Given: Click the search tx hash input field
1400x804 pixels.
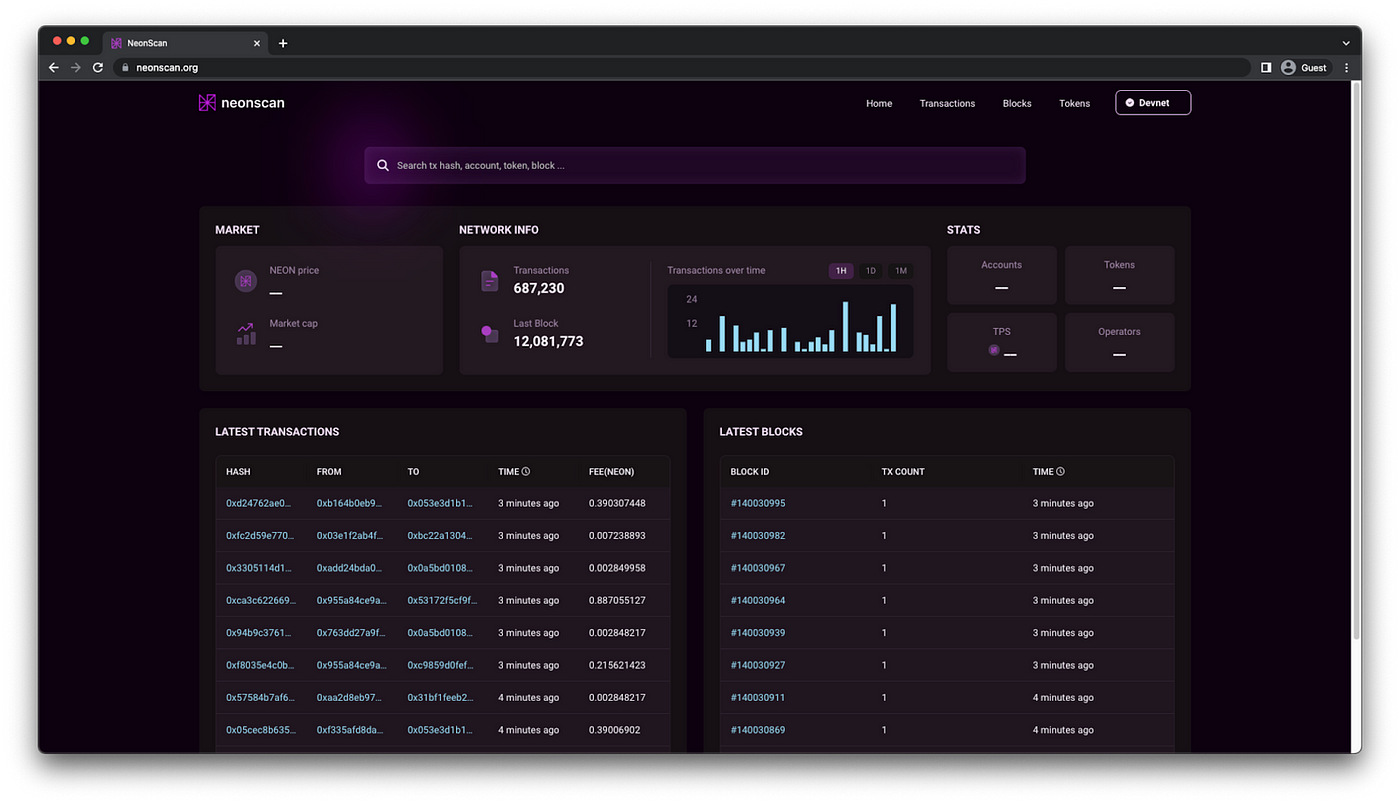Looking at the screenshot, I should (695, 165).
